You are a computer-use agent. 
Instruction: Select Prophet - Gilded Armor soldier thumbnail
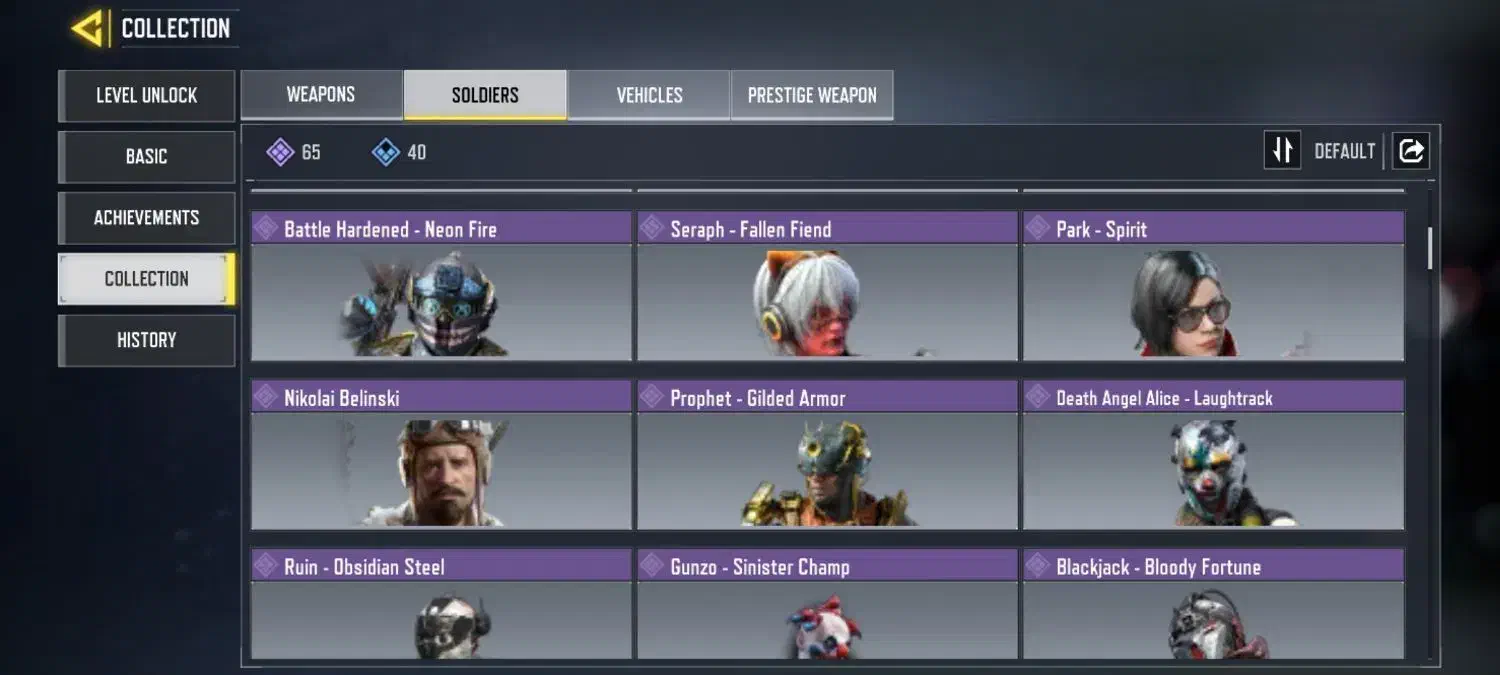[827, 470]
